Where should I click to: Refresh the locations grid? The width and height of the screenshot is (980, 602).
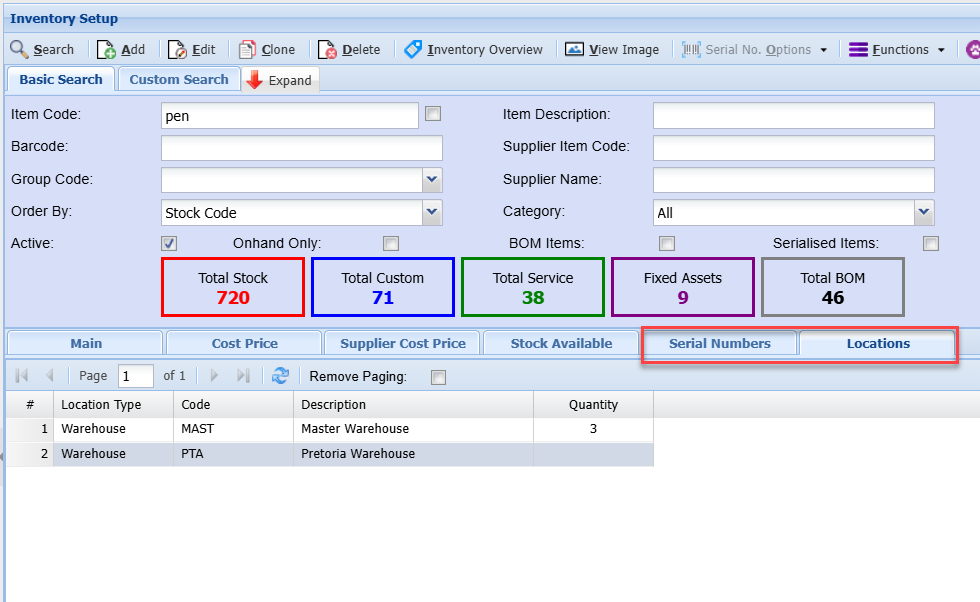point(281,376)
